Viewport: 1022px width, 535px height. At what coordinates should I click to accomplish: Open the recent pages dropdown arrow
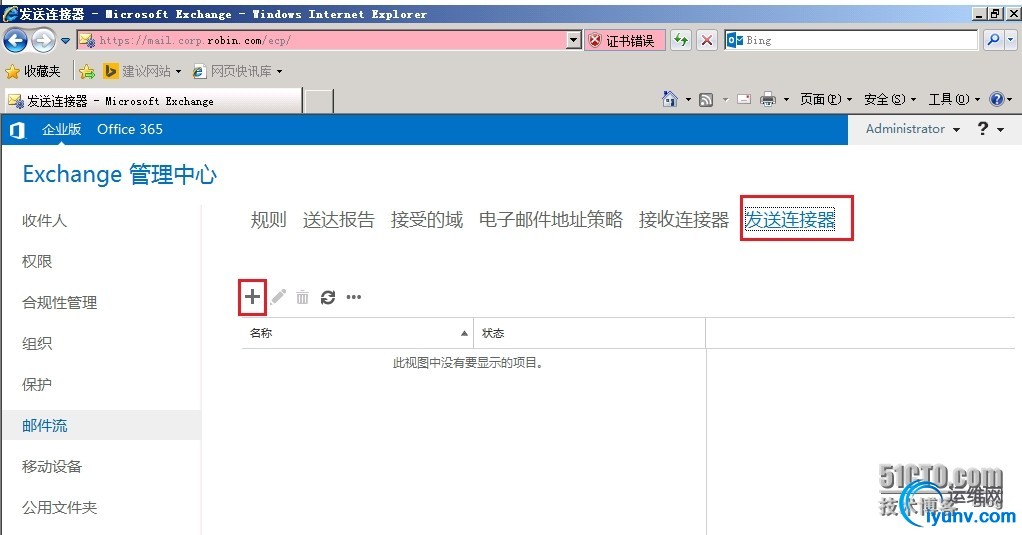66,40
